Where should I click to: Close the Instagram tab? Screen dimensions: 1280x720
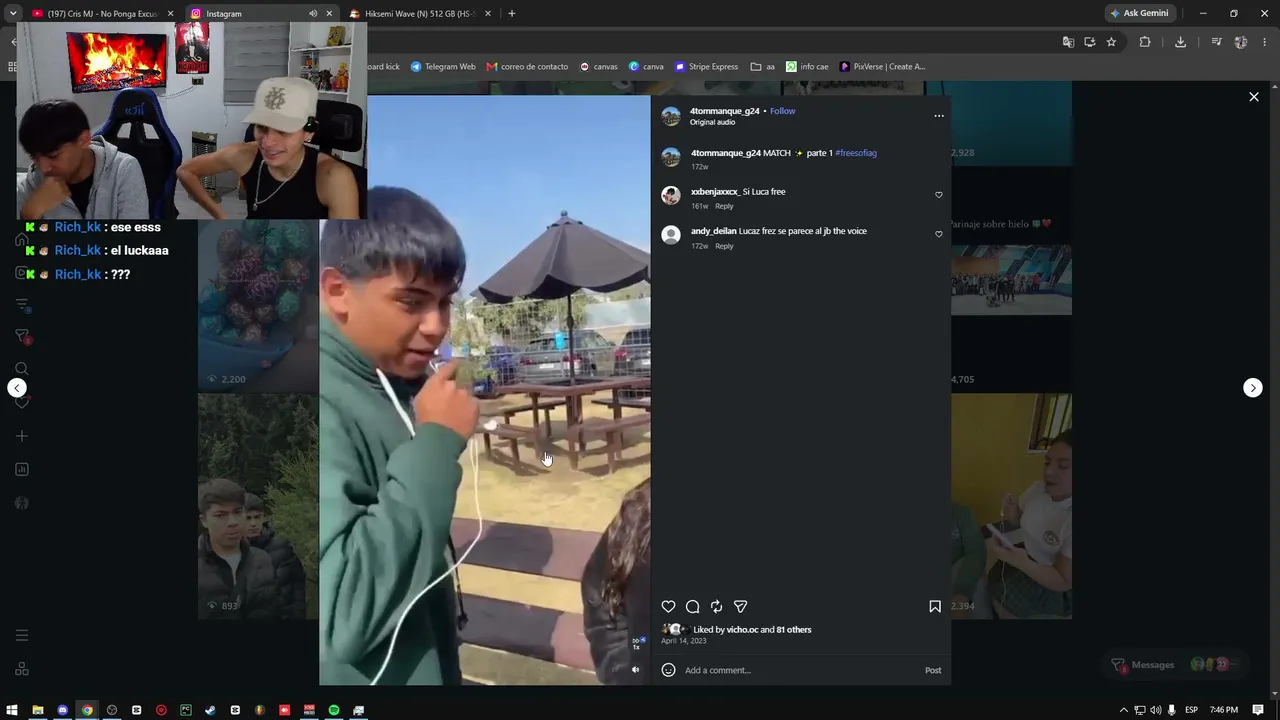point(329,14)
